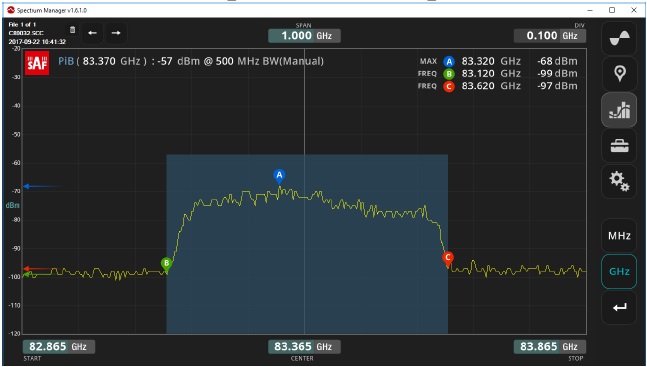Click the MAX label for marker A
The image size is (647, 367).
[x=428, y=62]
